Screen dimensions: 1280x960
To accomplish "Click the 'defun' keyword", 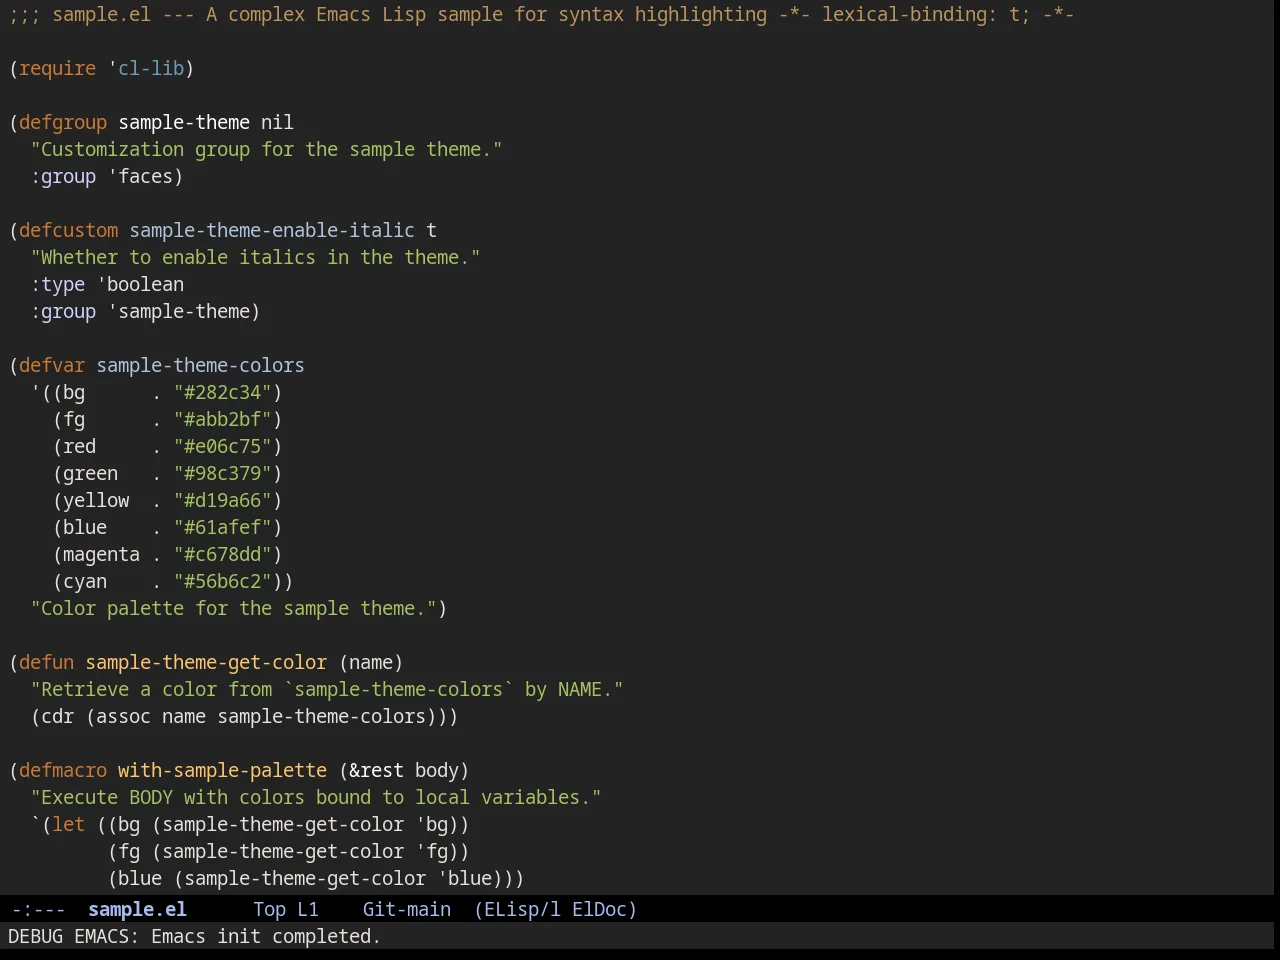I will [46, 662].
